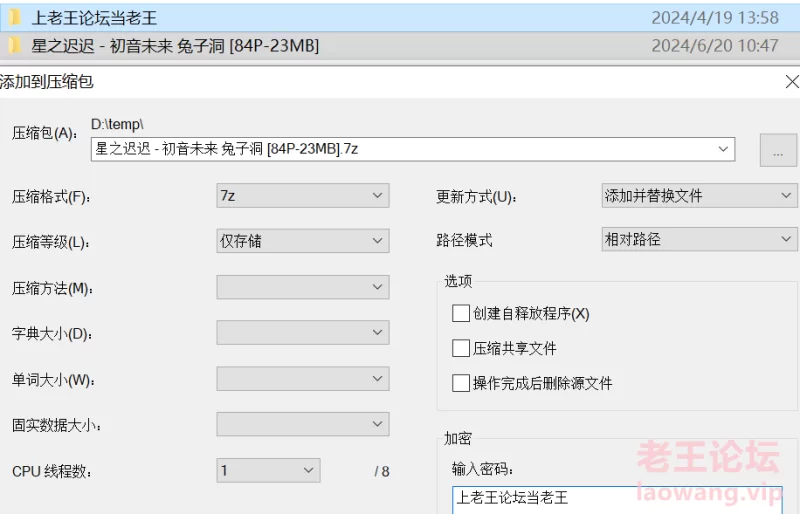Expand the archive name history dropdown arrow
The width and height of the screenshot is (800, 514).
tap(723, 149)
